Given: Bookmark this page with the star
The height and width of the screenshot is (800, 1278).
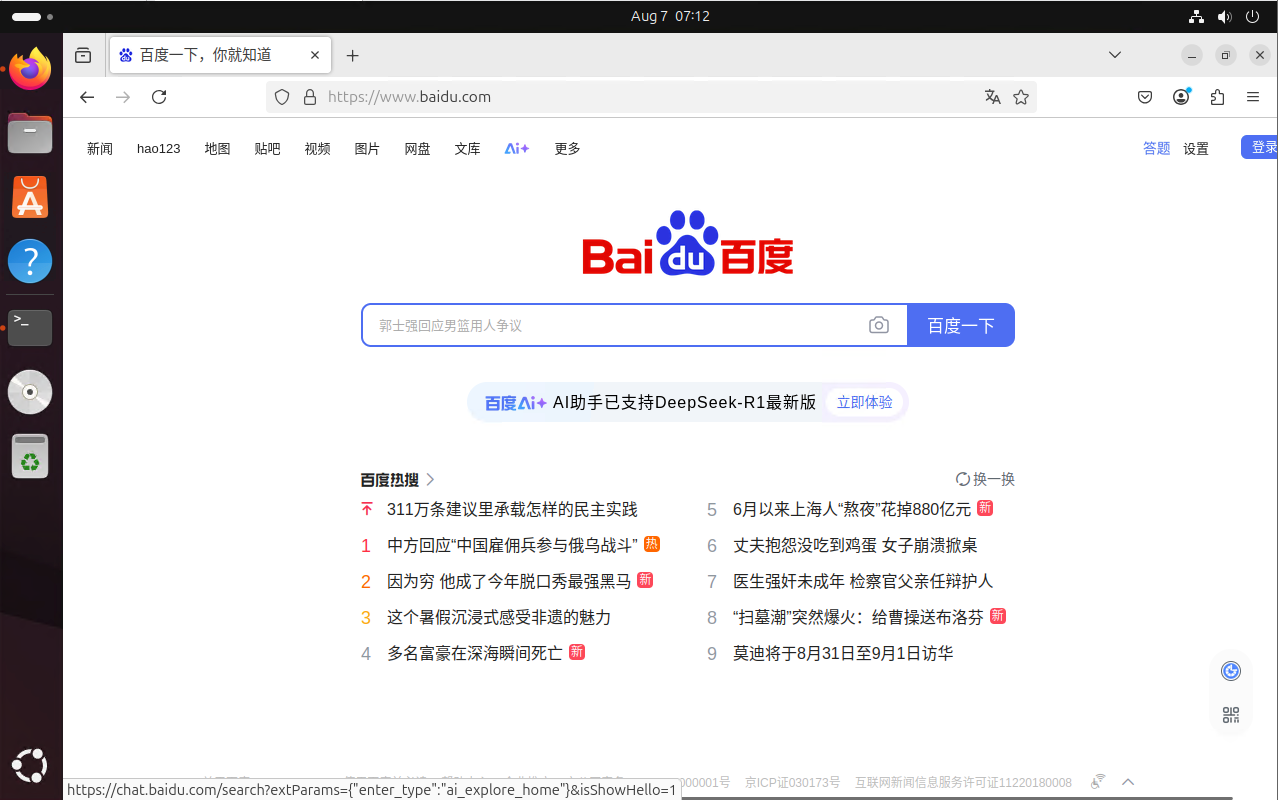Looking at the screenshot, I should click(1021, 97).
